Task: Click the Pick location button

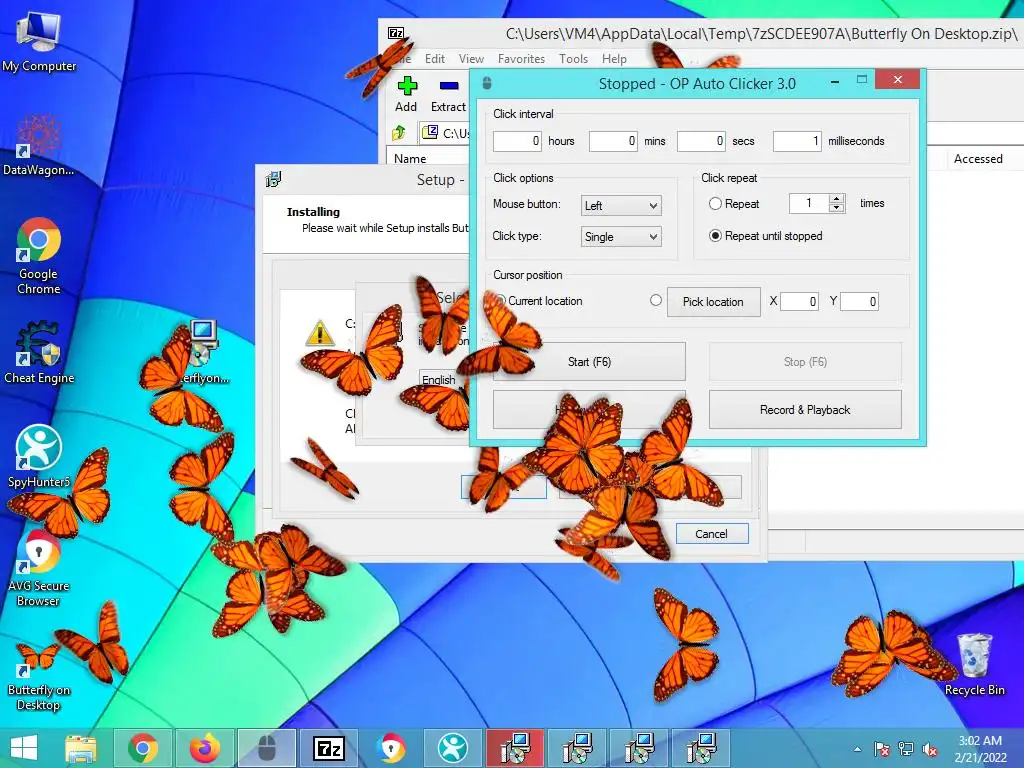Action: tap(713, 302)
